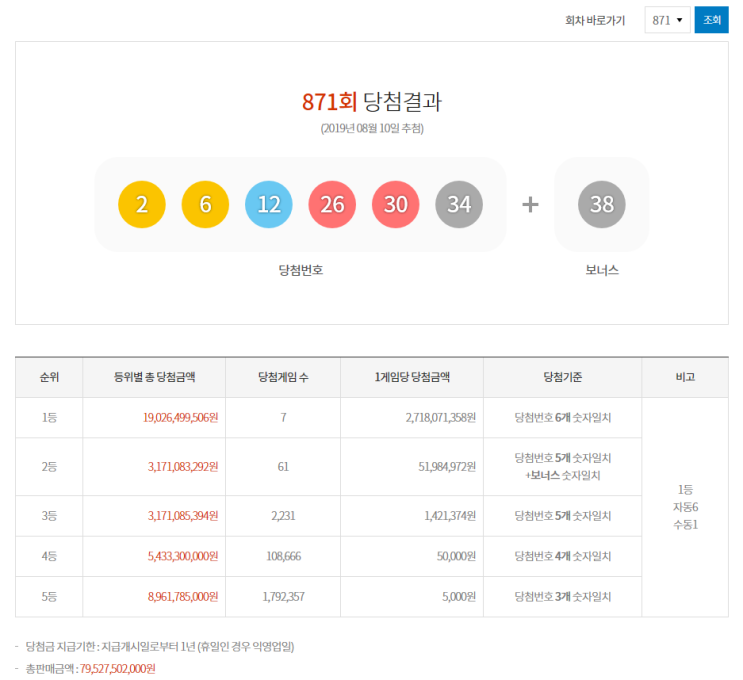
Task: Click the 보너스 label under ball 38
Action: pos(602,270)
